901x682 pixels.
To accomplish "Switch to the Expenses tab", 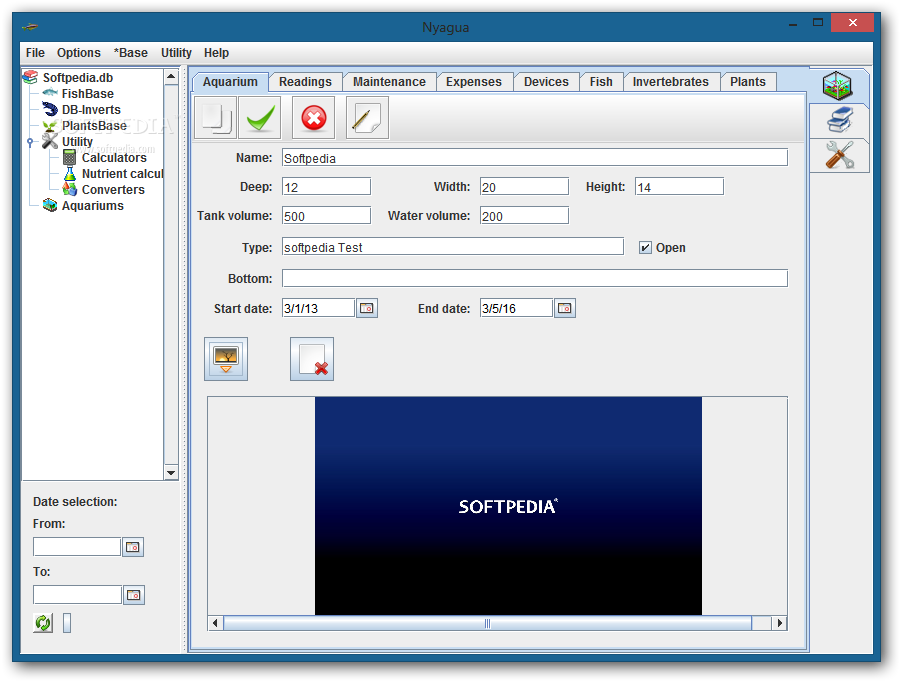I will (x=473, y=82).
